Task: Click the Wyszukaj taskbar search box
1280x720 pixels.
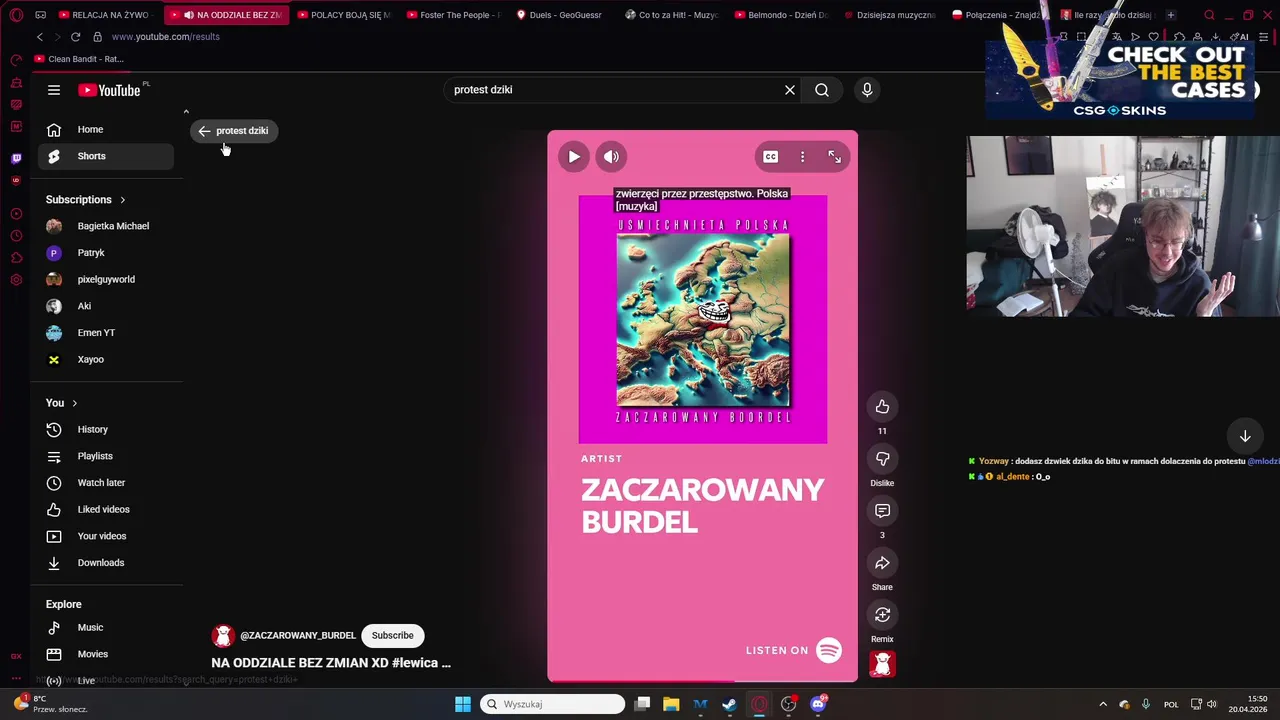Action: tap(553, 704)
